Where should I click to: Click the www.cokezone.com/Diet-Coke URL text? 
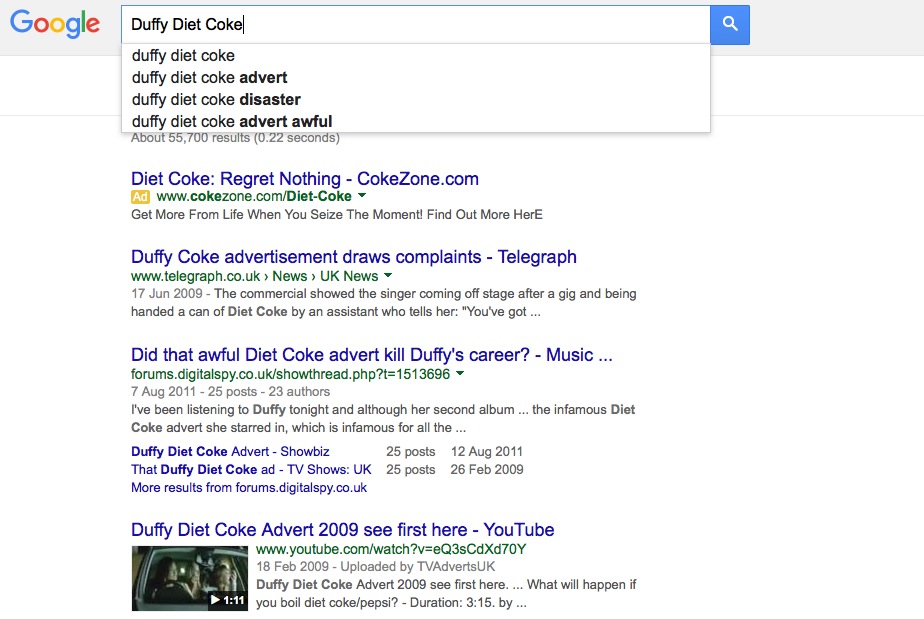[254, 196]
